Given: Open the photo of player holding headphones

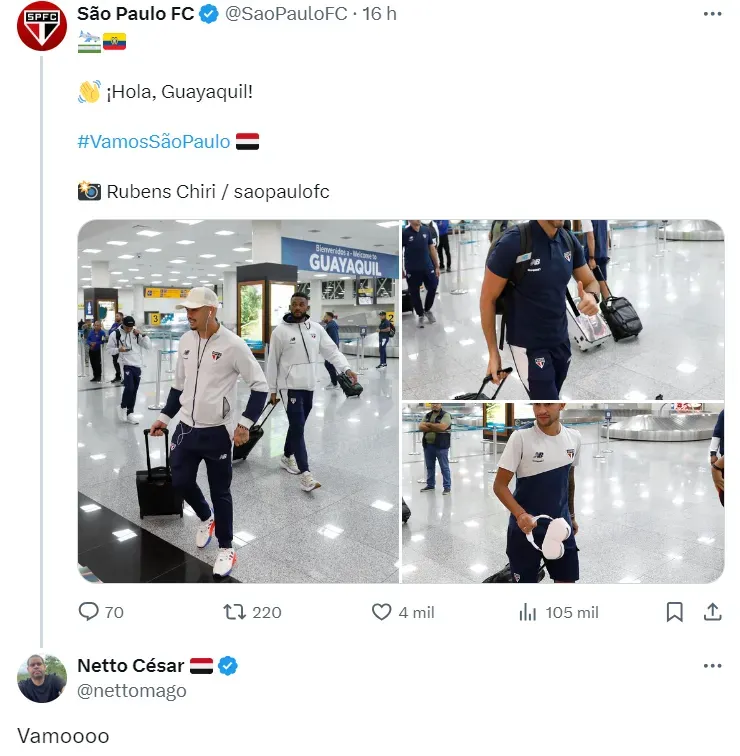Looking at the screenshot, I should [x=563, y=493].
